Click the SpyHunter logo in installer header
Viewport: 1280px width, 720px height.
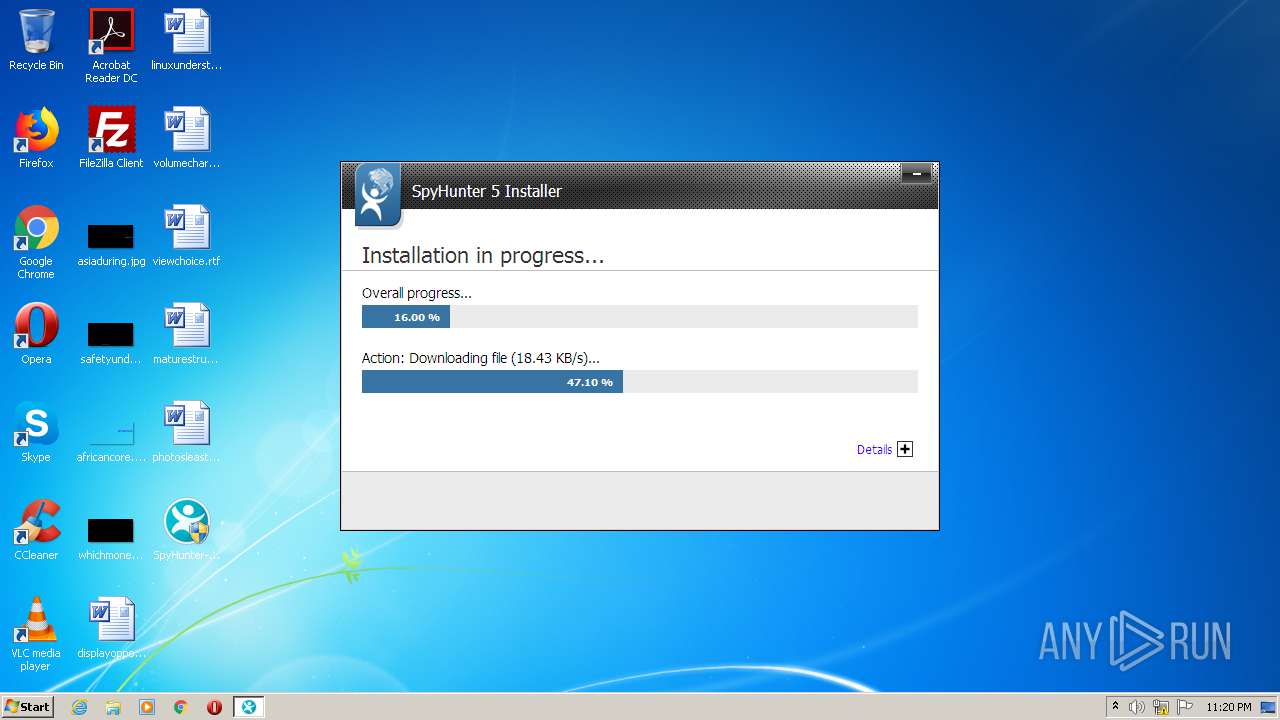(377, 195)
